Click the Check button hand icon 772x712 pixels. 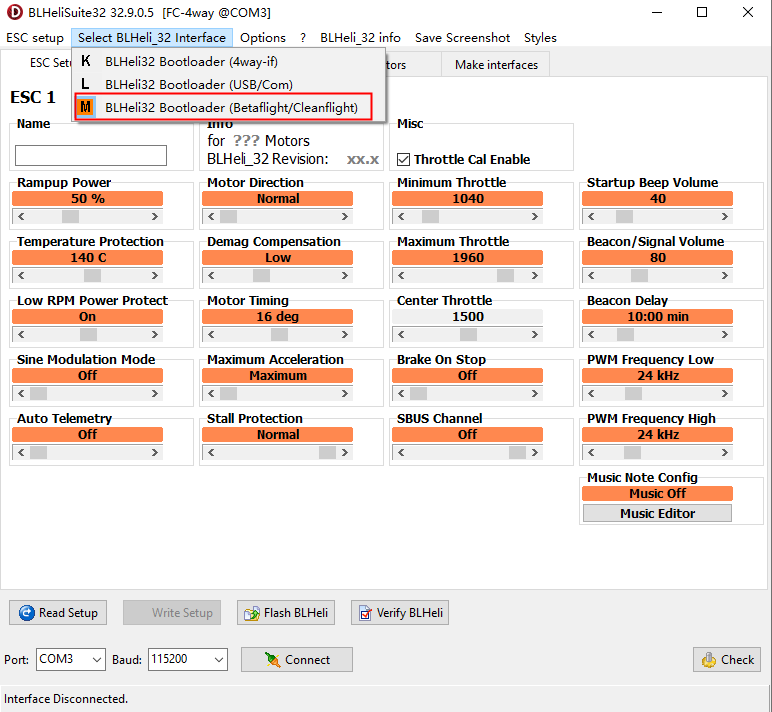click(x=709, y=660)
